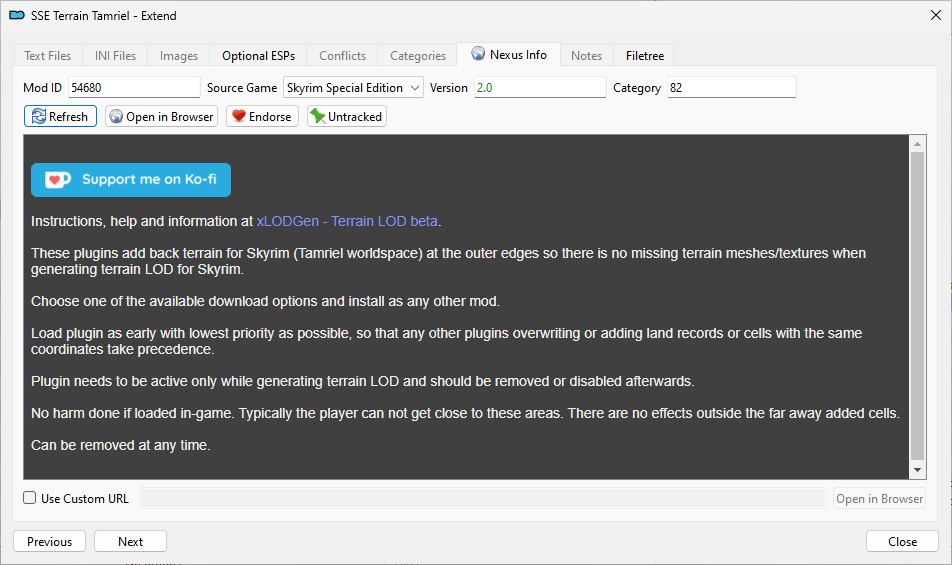
Task: Go to the Previous mod
Action: tap(49, 541)
